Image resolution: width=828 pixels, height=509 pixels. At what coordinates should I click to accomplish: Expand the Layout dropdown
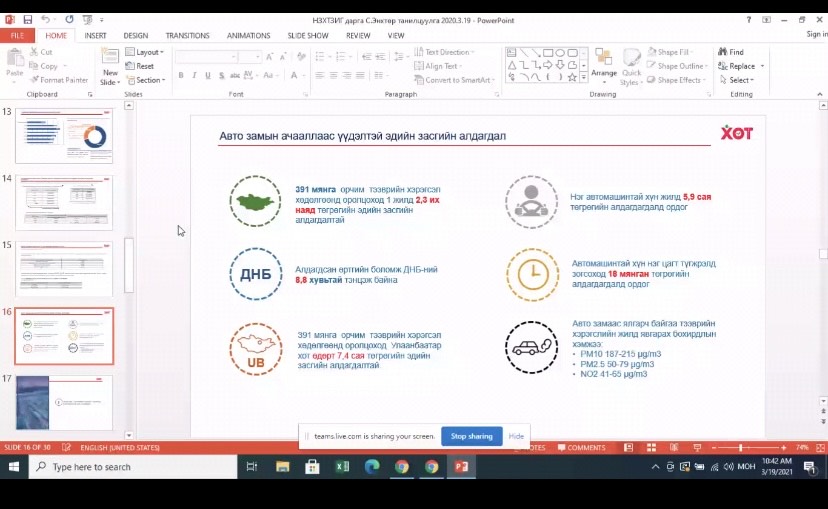click(x=148, y=52)
